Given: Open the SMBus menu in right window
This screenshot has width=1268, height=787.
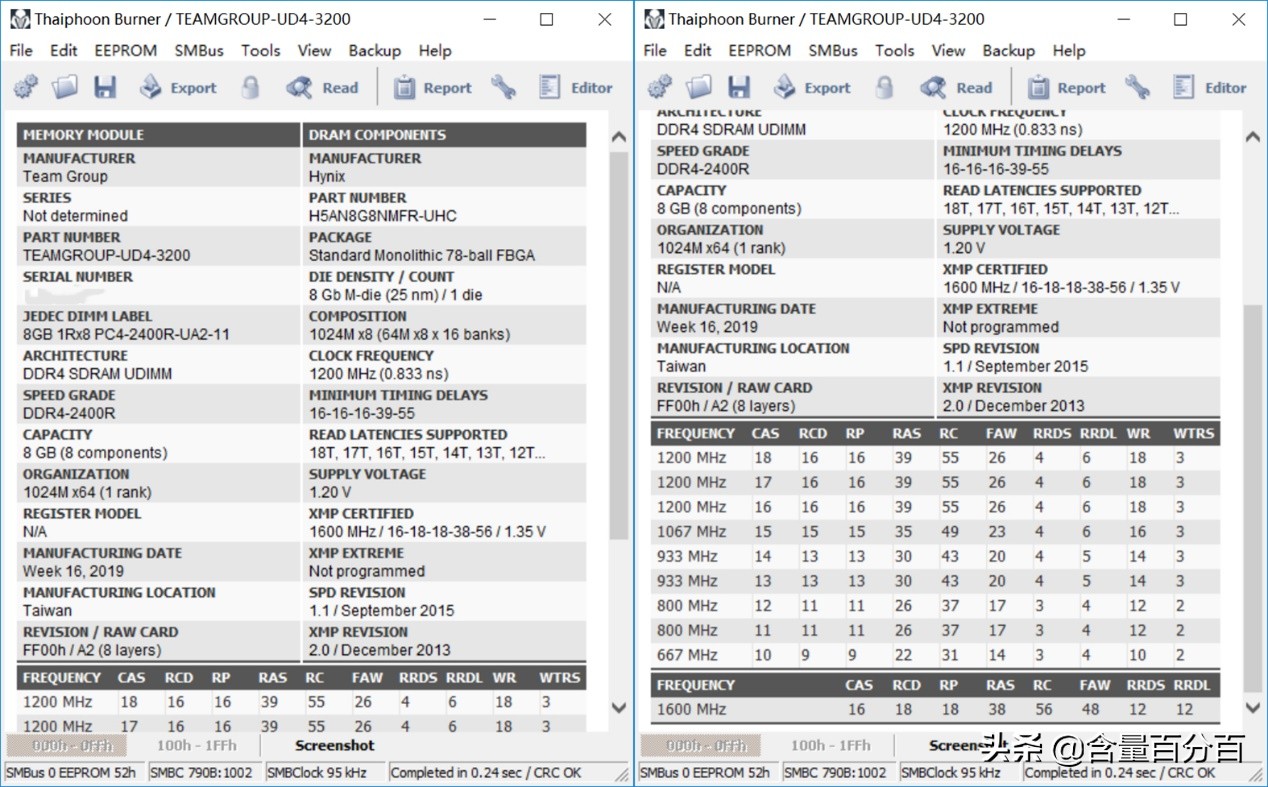Looking at the screenshot, I should pos(833,50).
